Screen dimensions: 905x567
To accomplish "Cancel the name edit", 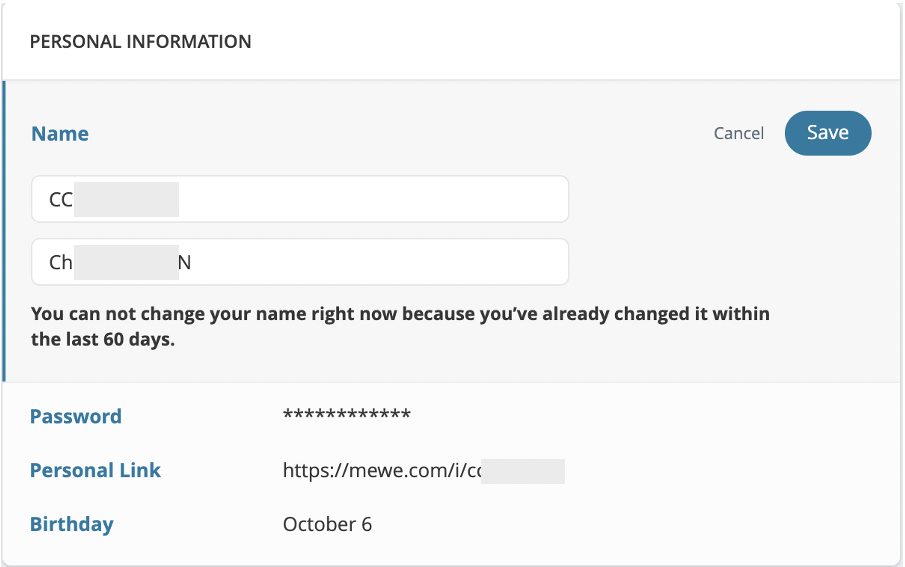I will (739, 133).
